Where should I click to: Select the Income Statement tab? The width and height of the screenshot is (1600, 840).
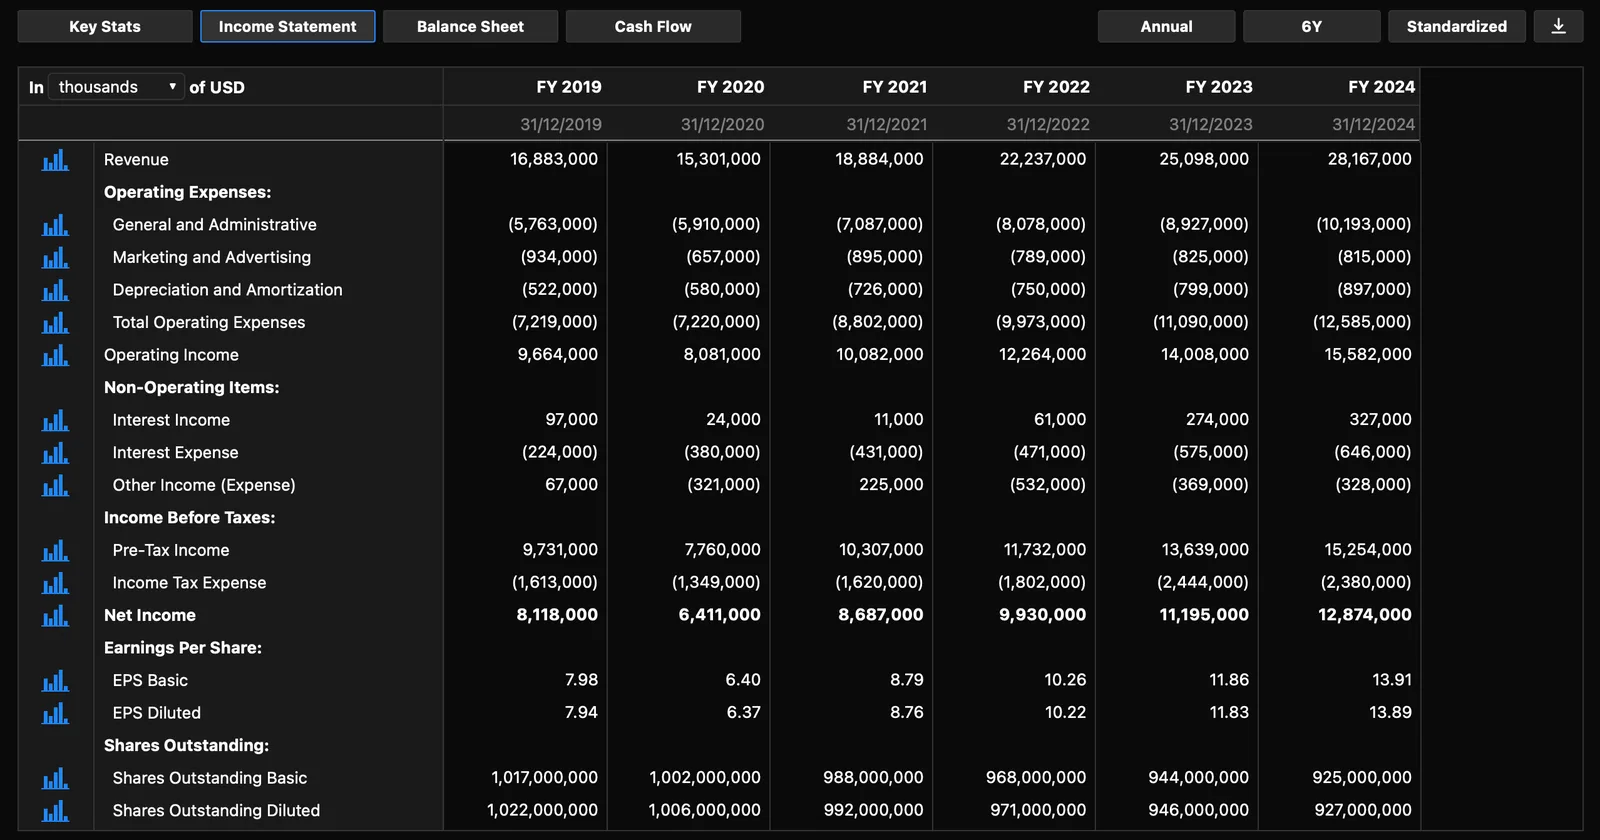click(288, 26)
